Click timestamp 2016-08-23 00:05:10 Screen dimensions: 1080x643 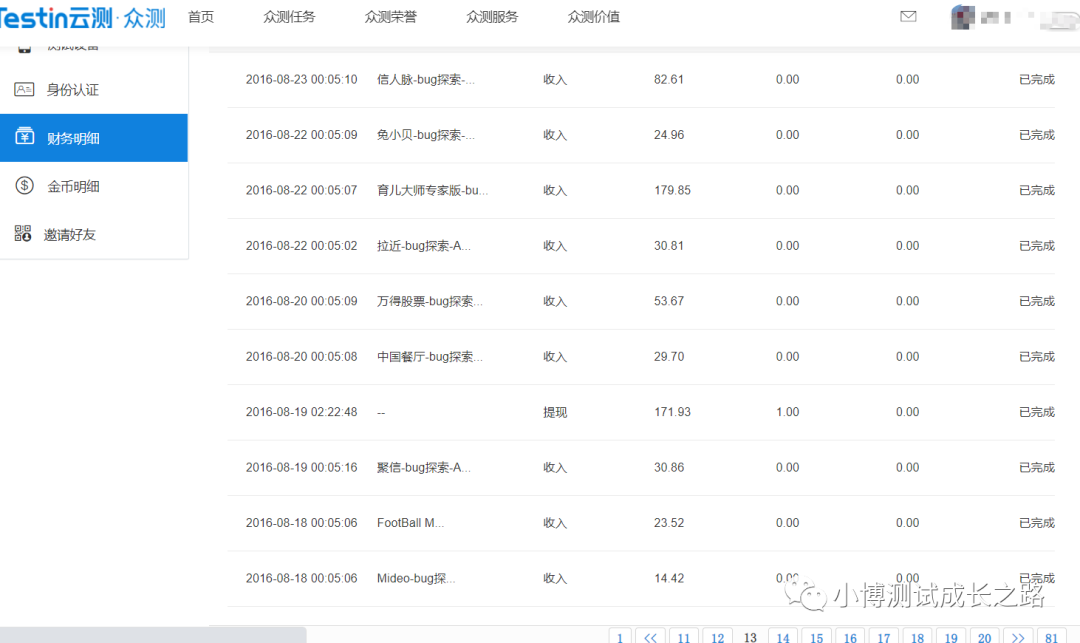tap(302, 79)
